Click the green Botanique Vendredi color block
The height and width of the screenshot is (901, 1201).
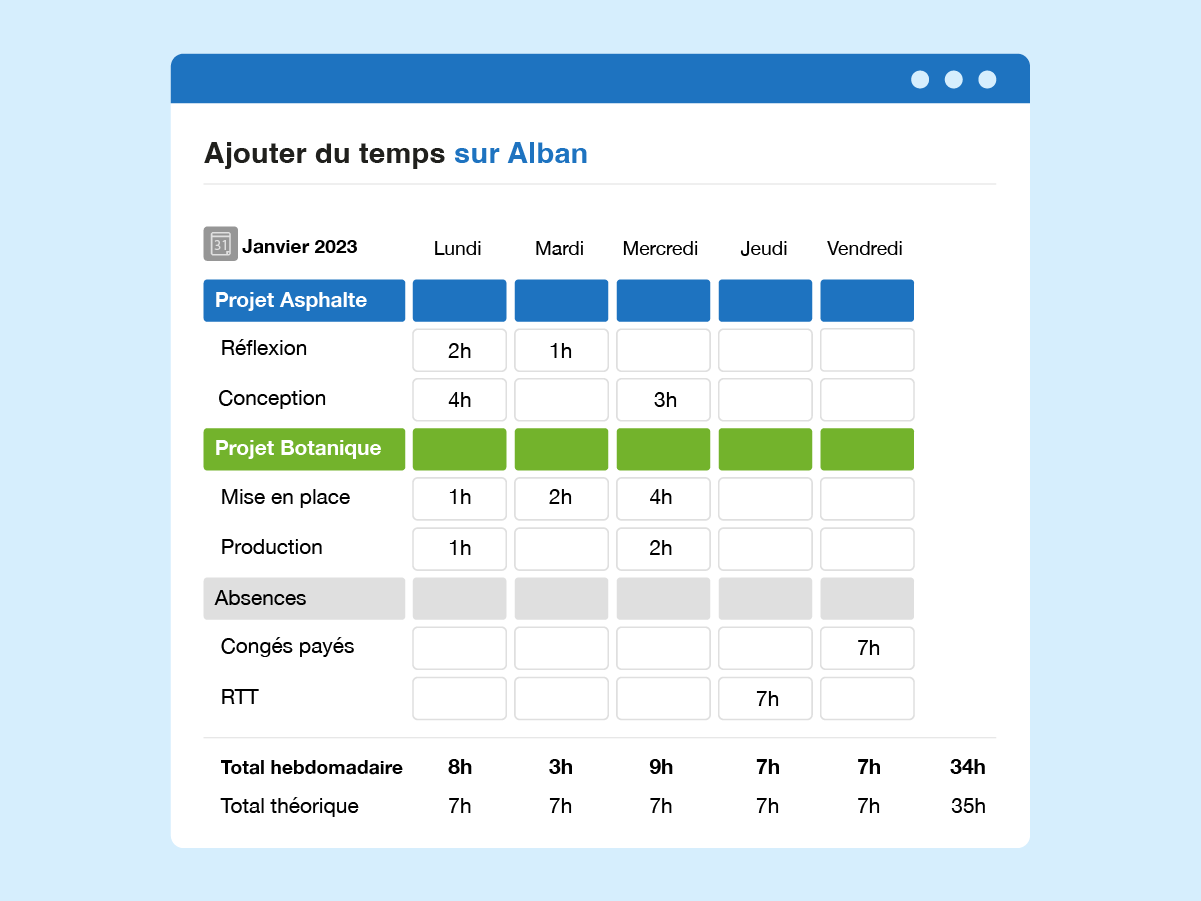[867, 449]
